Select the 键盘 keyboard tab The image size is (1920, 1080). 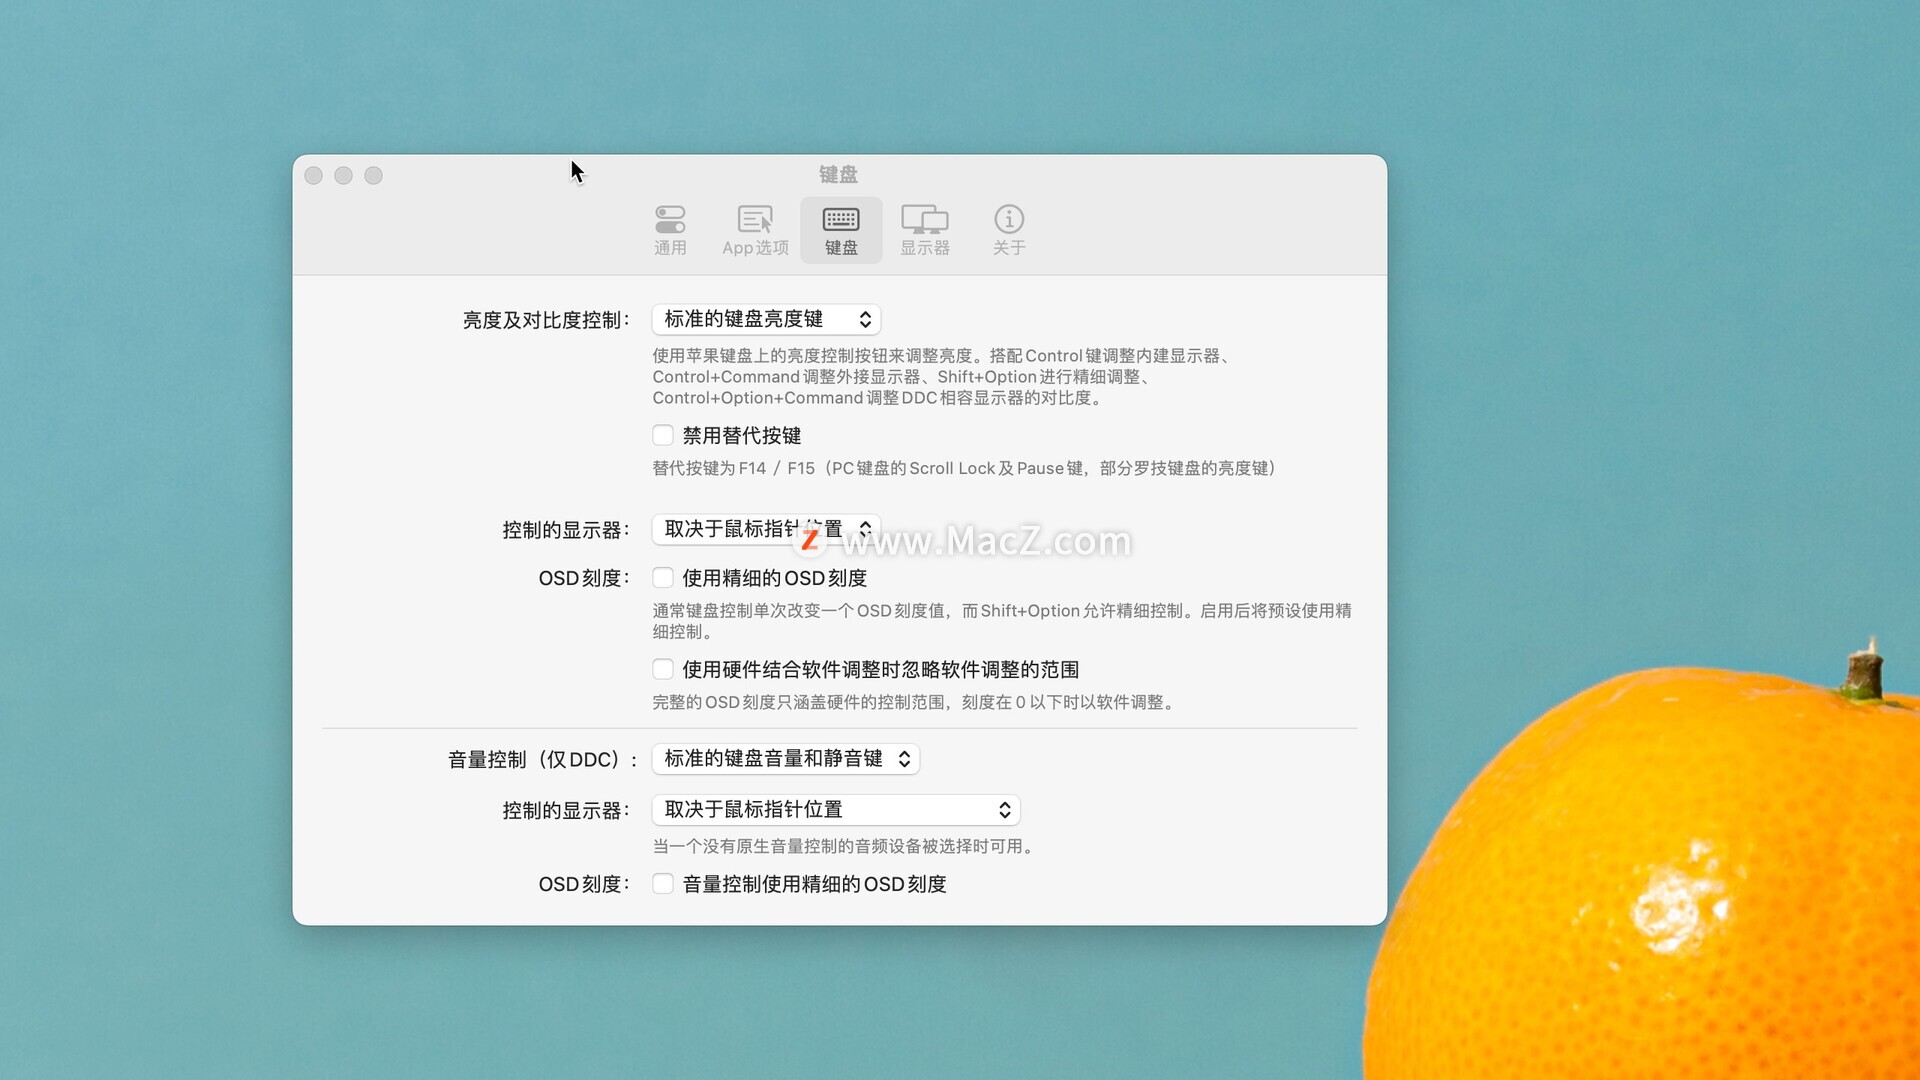(841, 231)
